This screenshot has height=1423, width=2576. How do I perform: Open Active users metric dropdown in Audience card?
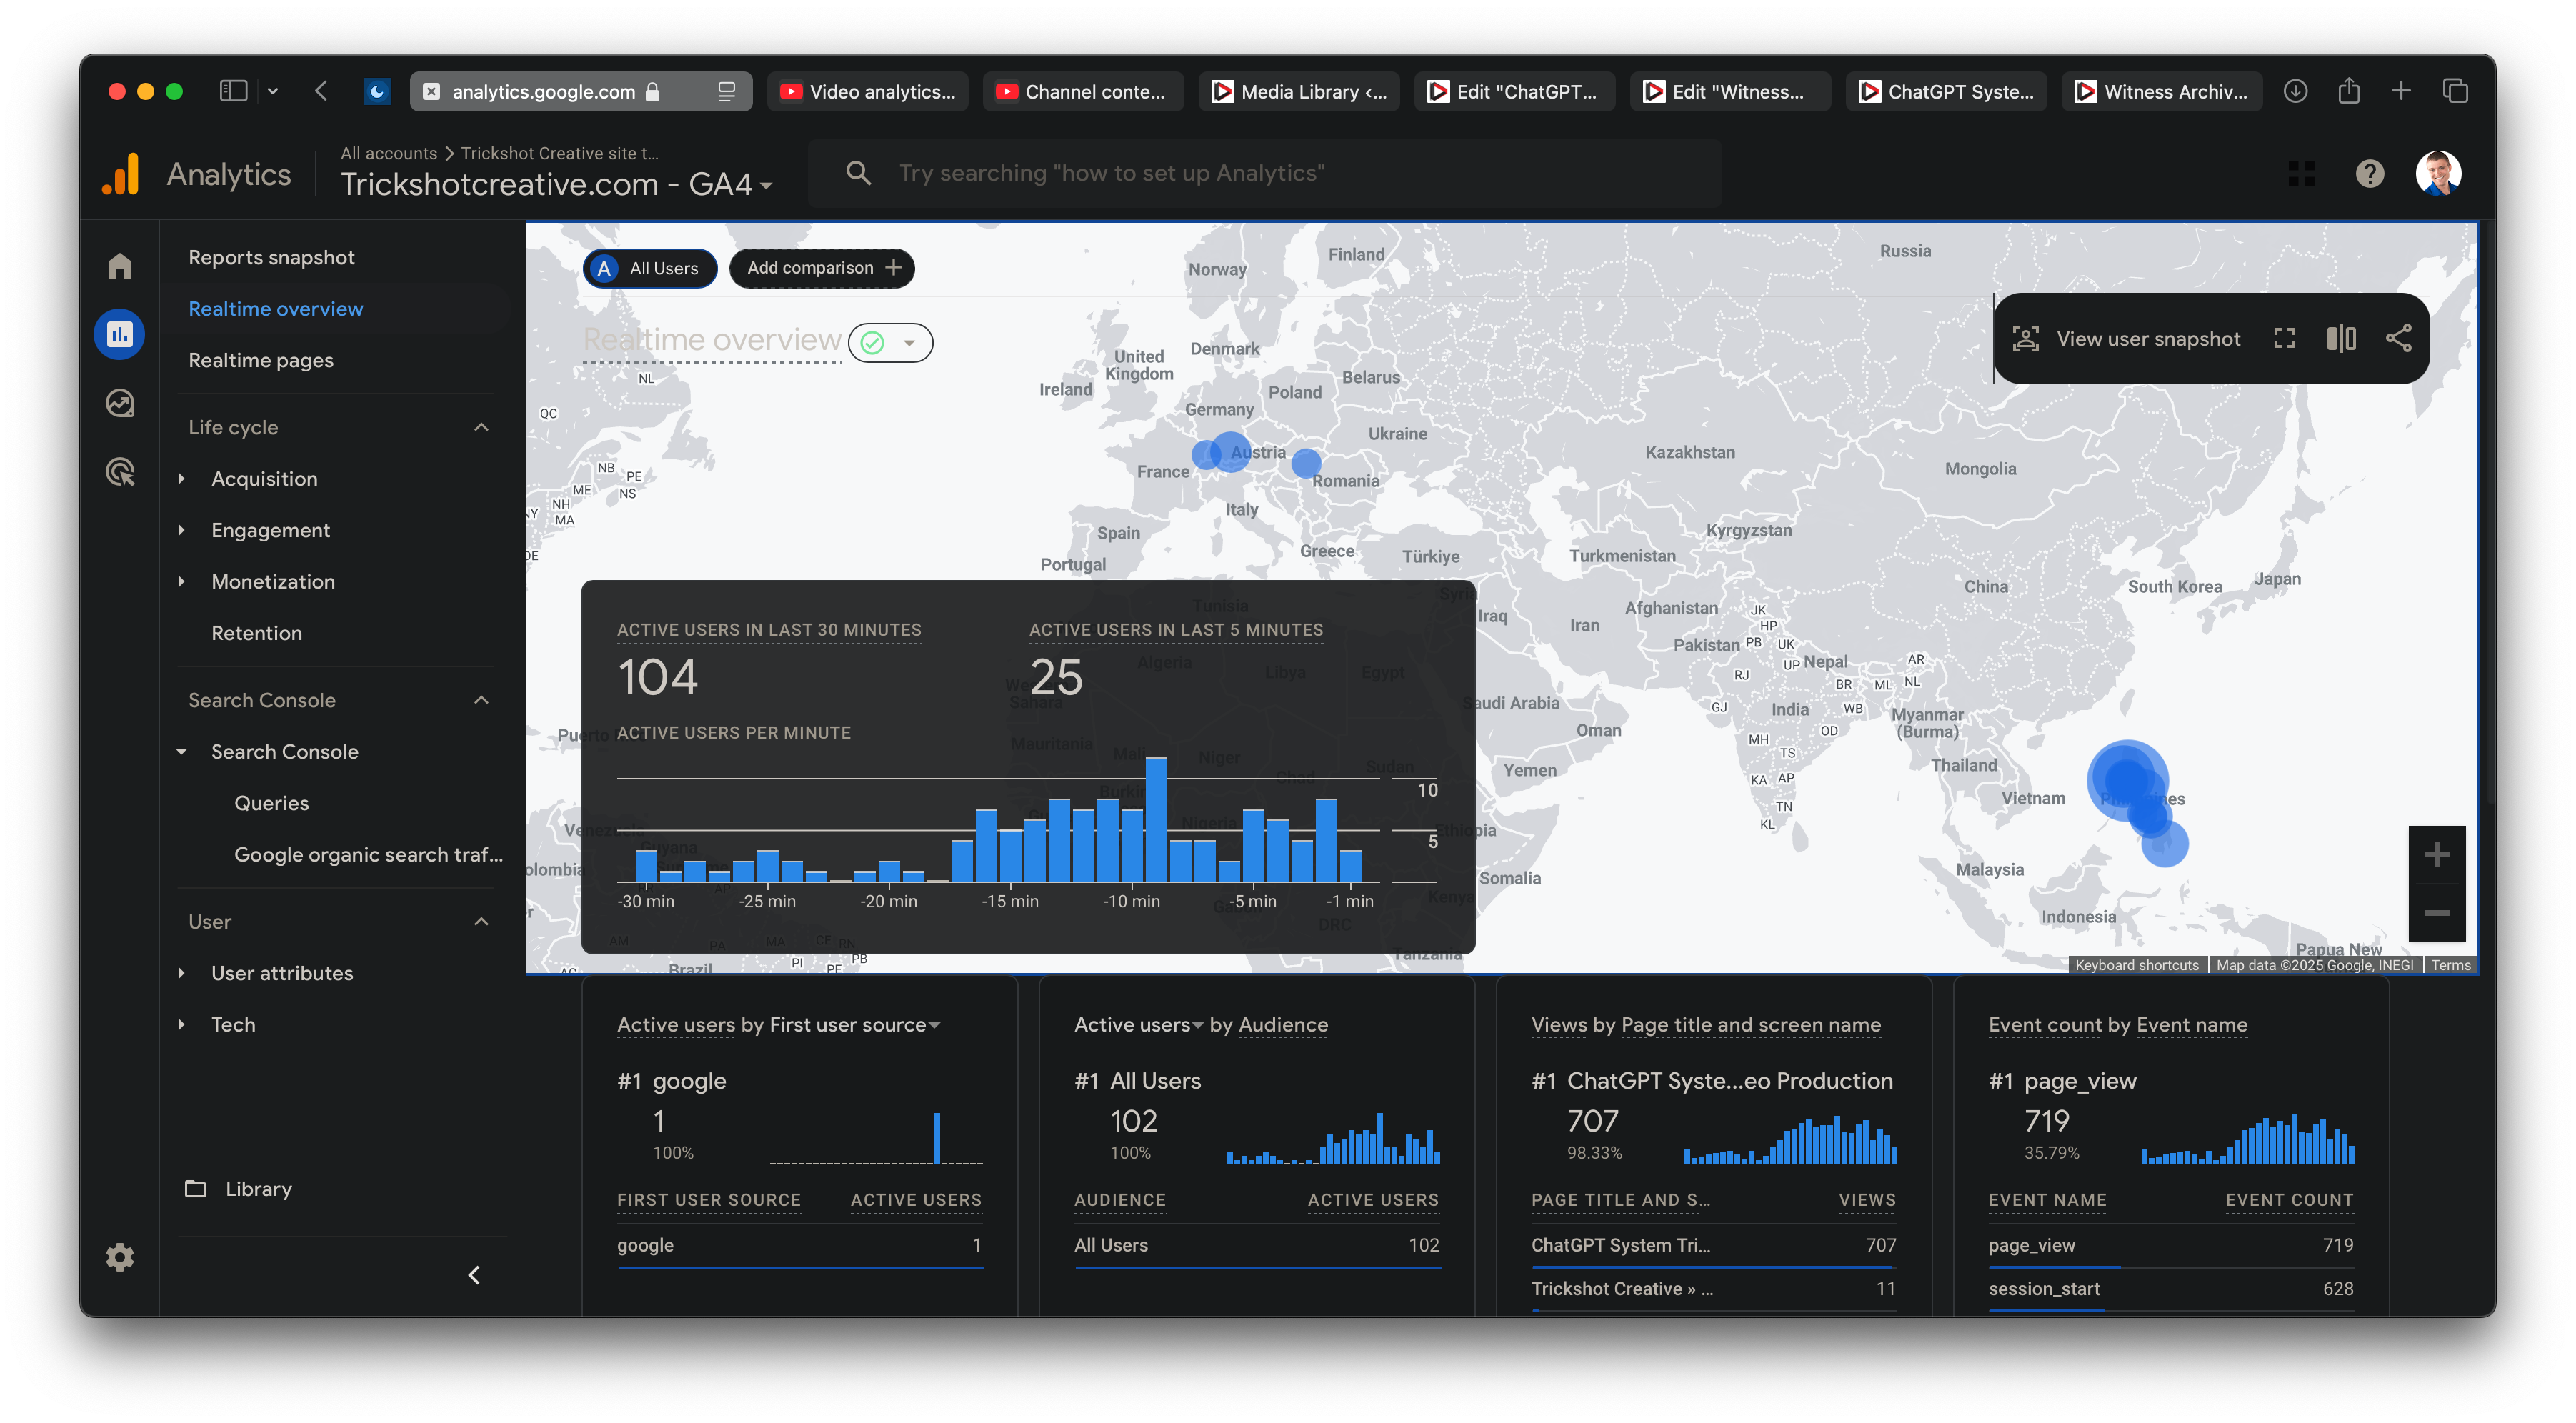pyautogui.click(x=1138, y=1025)
